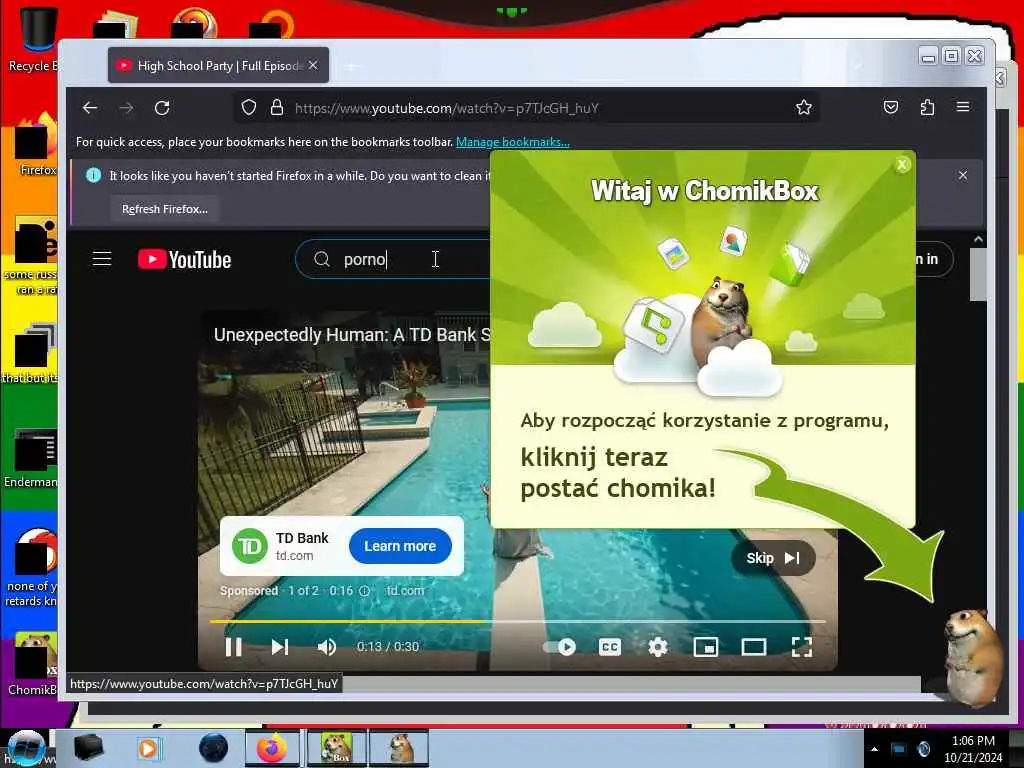Click the site padlock icon
The image size is (1024, 768).
pos(277,108)
